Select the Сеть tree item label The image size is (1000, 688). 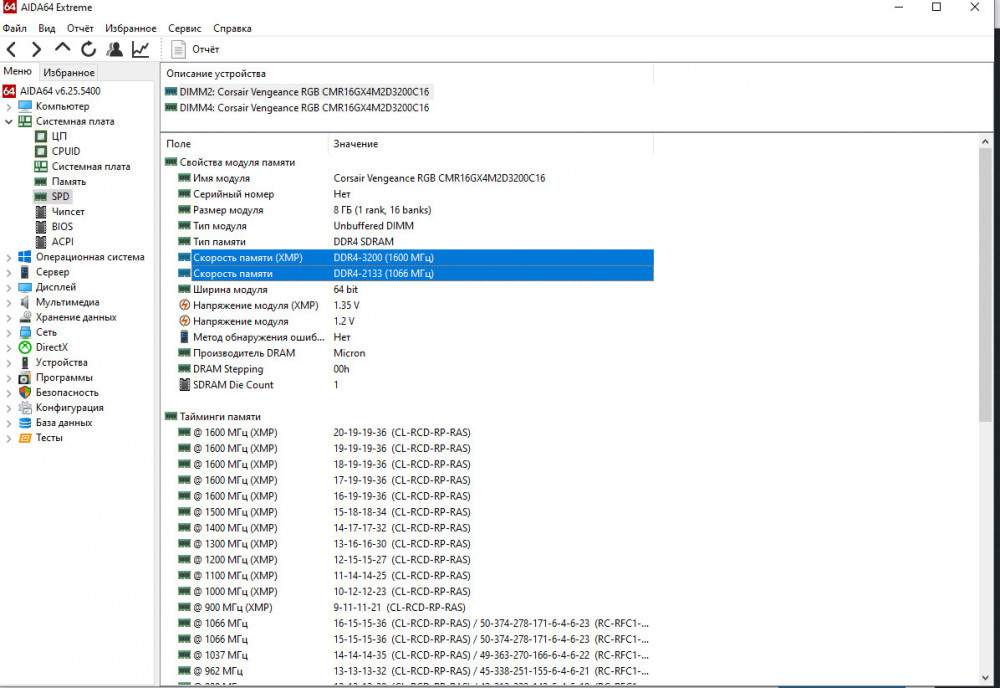[46, 332]
